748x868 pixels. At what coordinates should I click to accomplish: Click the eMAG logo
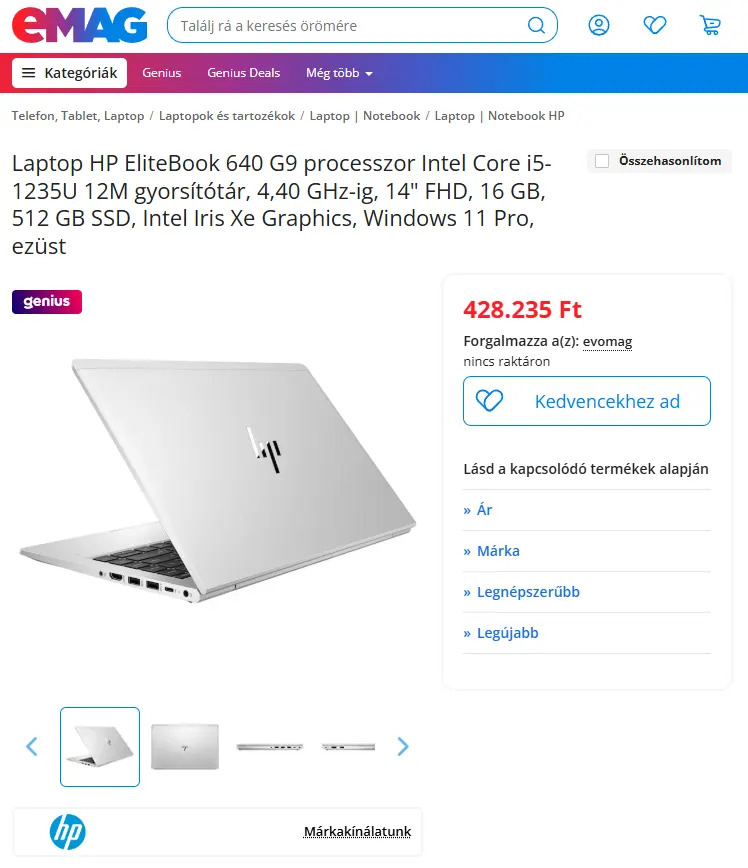pos(80,25)
